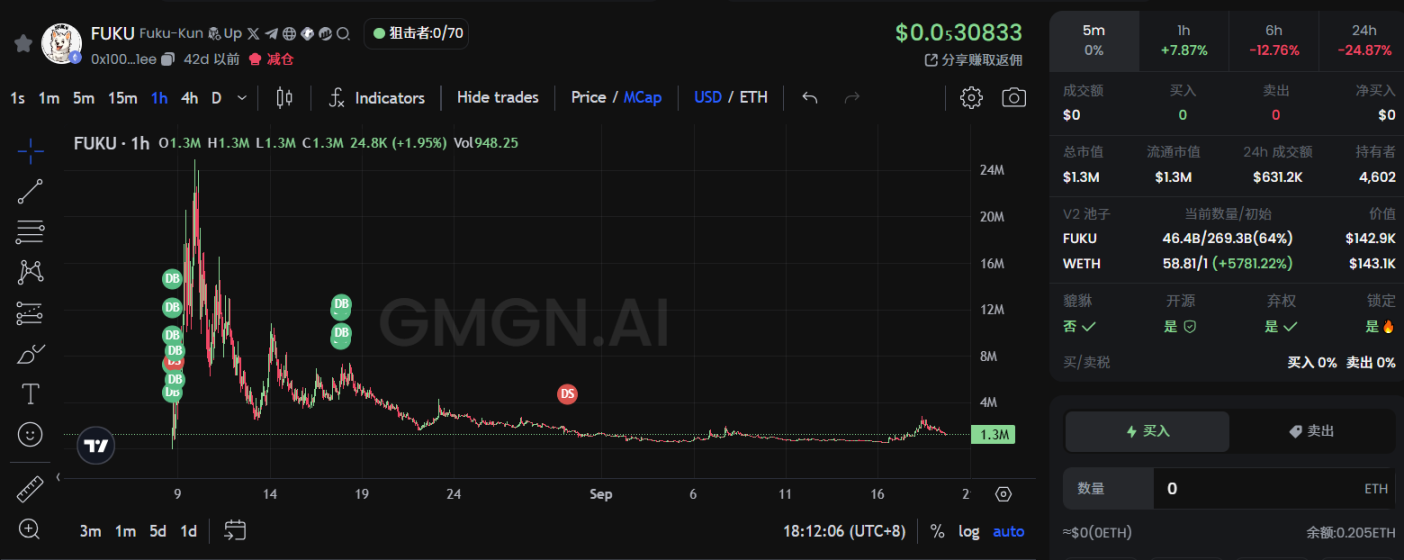The image size is (1404, 560).
Task: Open the FUKU dog avatar image
Action: 62,44
